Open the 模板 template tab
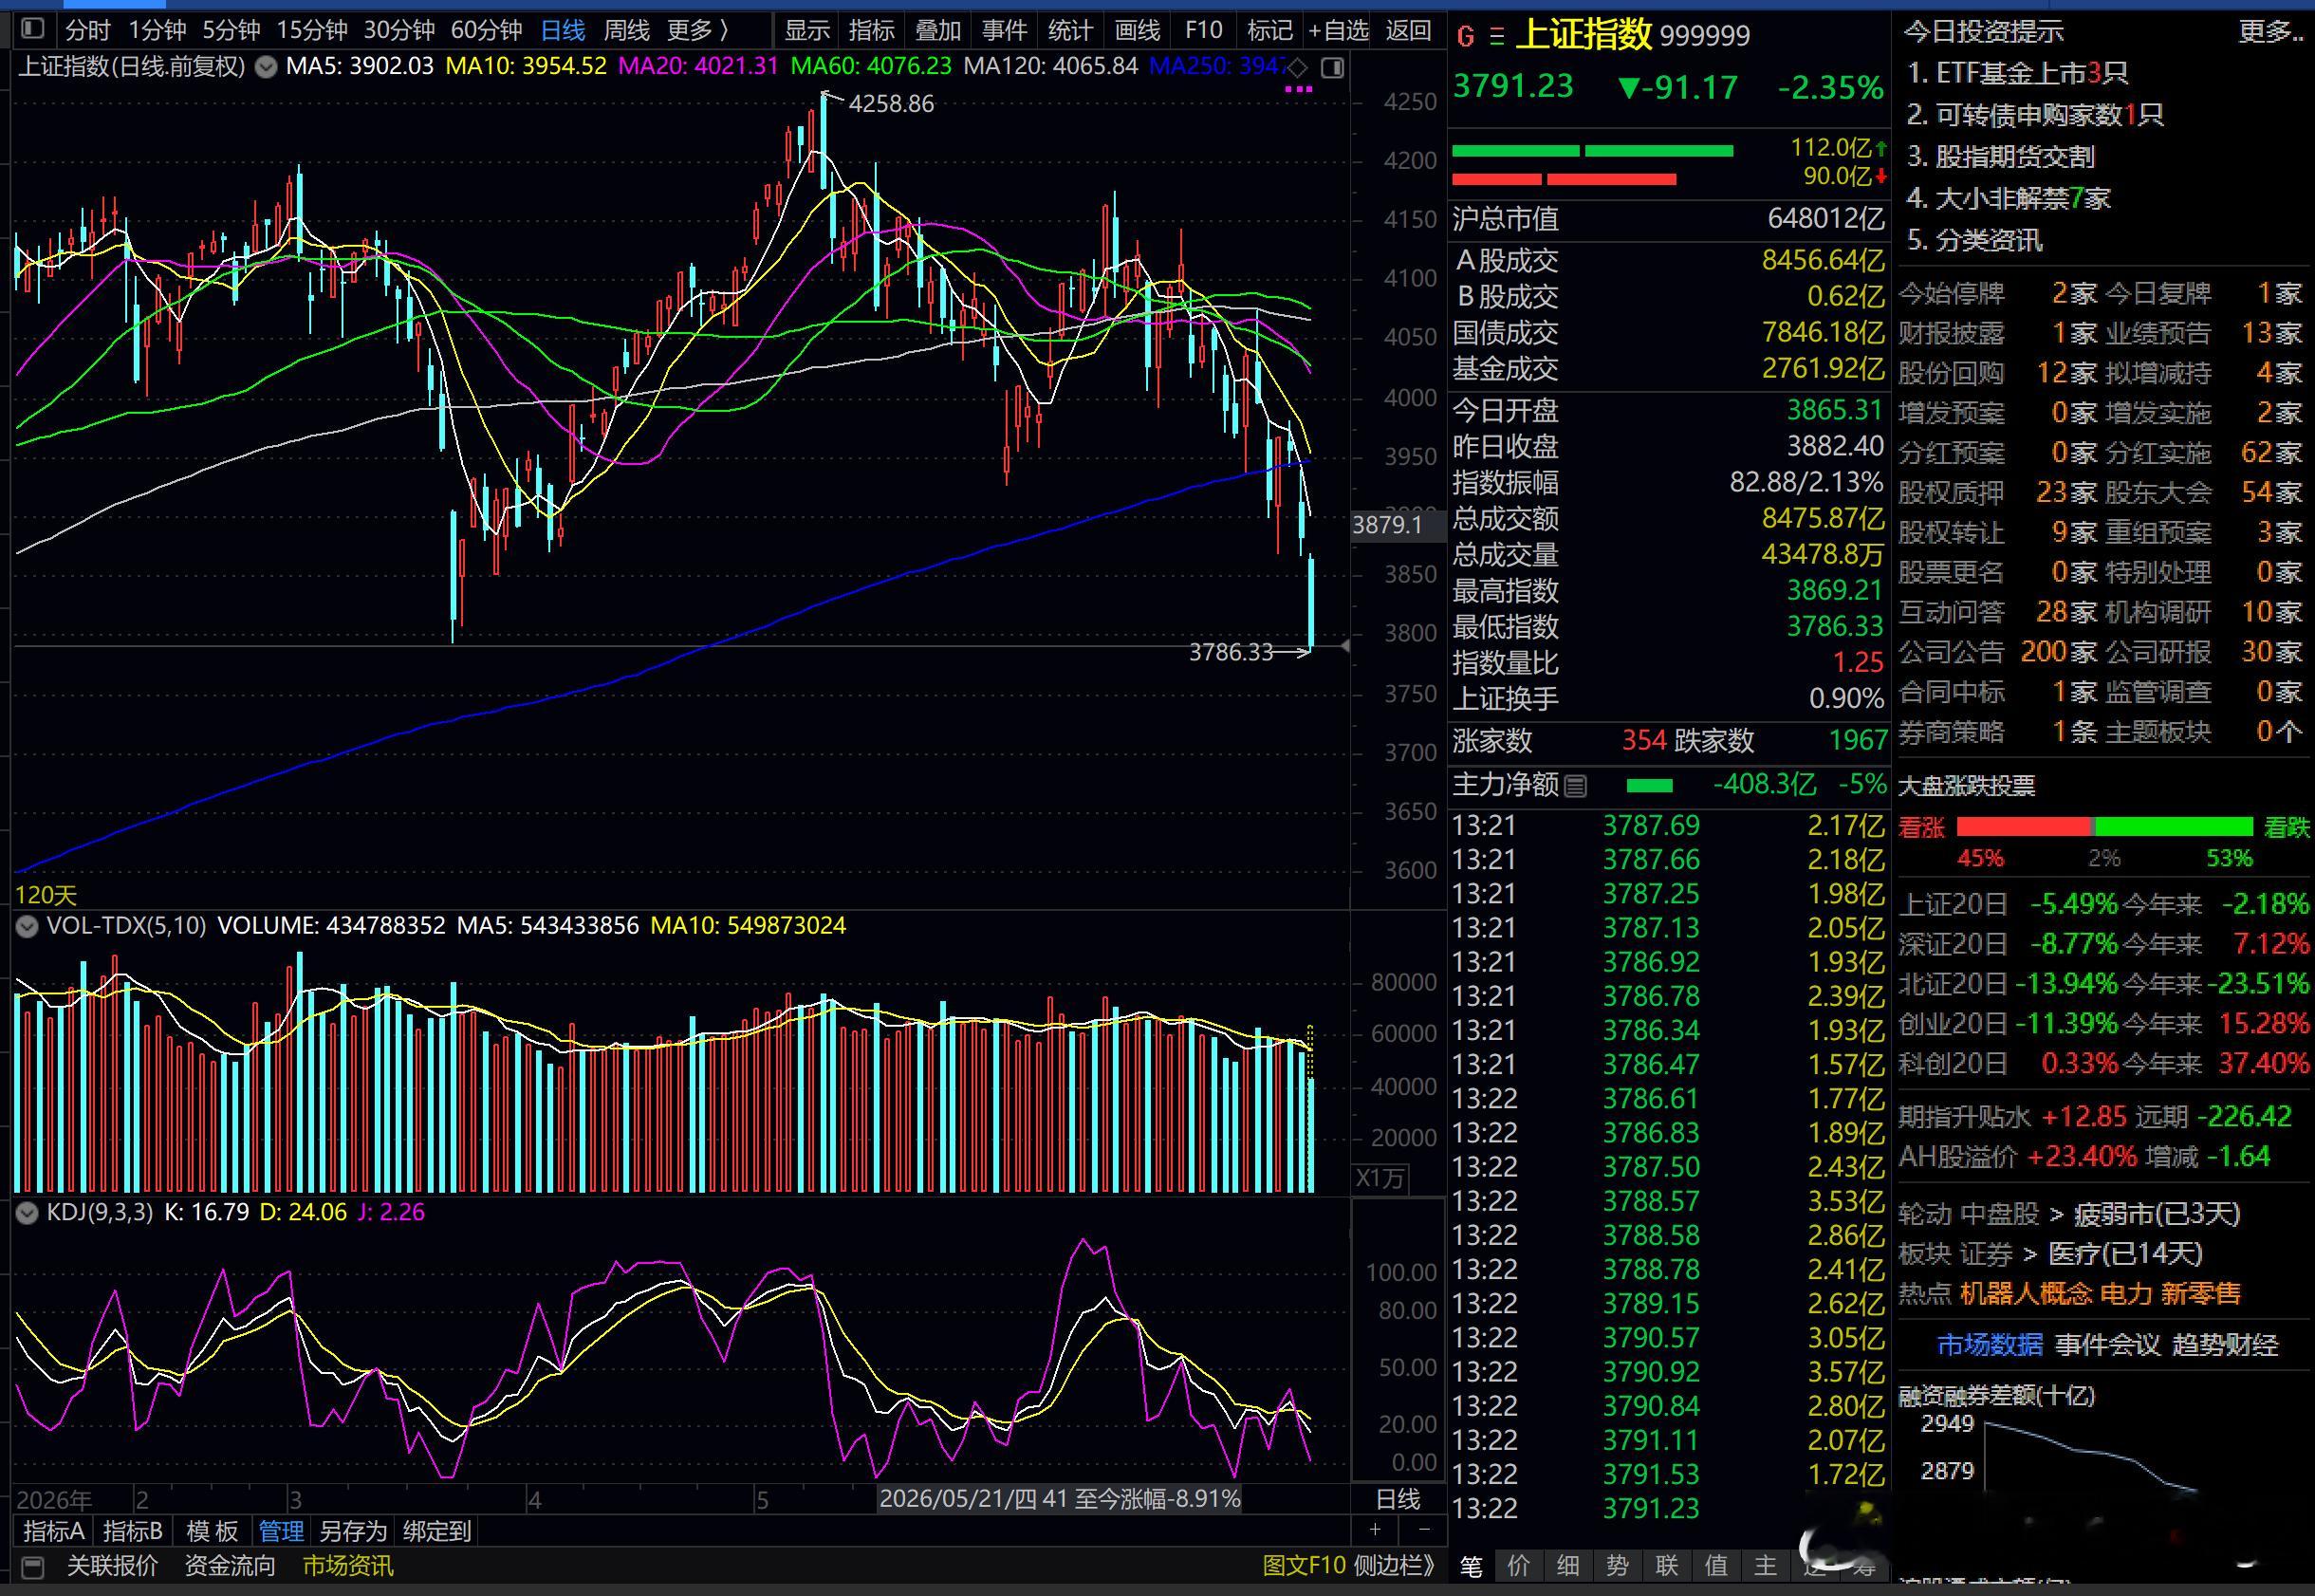The height and width of the screenshot is (1596, 2315). point(212,1531)
